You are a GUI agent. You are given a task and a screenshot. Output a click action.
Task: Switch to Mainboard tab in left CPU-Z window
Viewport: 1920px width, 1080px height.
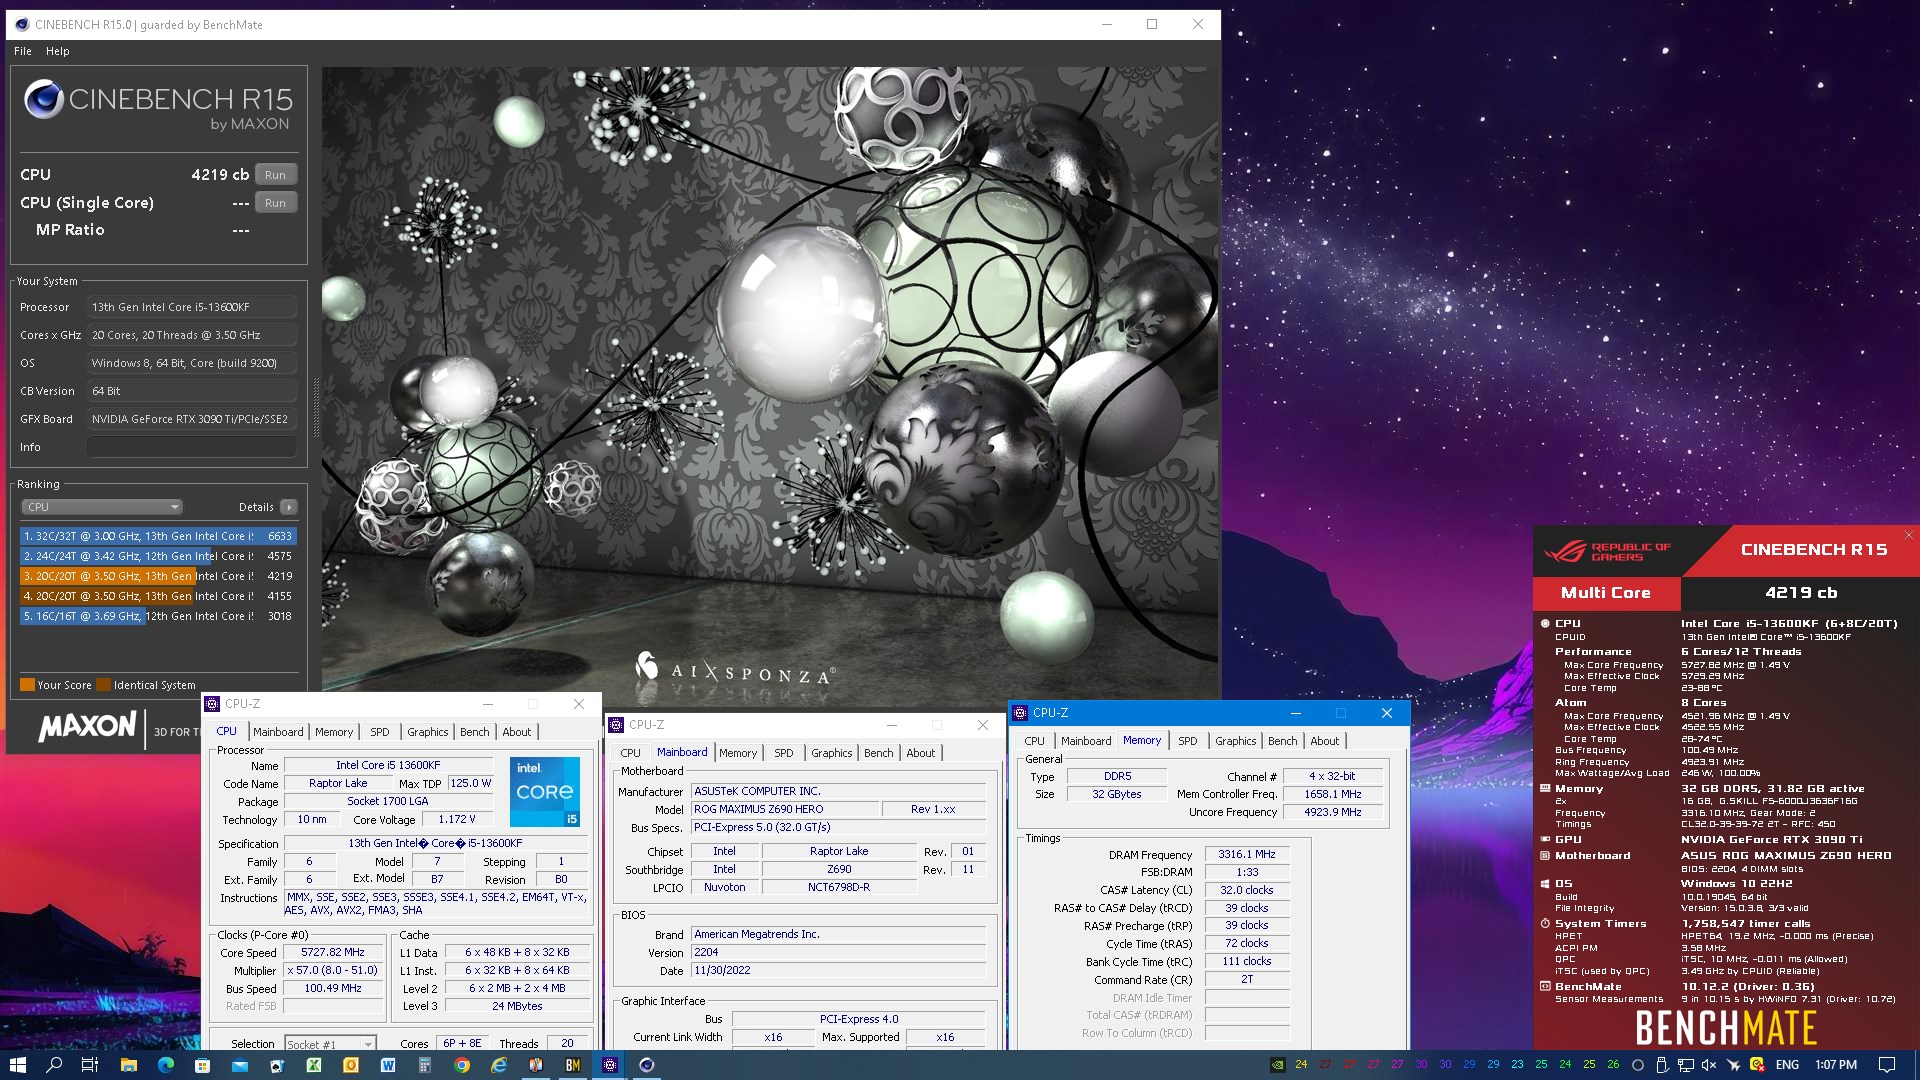coord(278,732)
